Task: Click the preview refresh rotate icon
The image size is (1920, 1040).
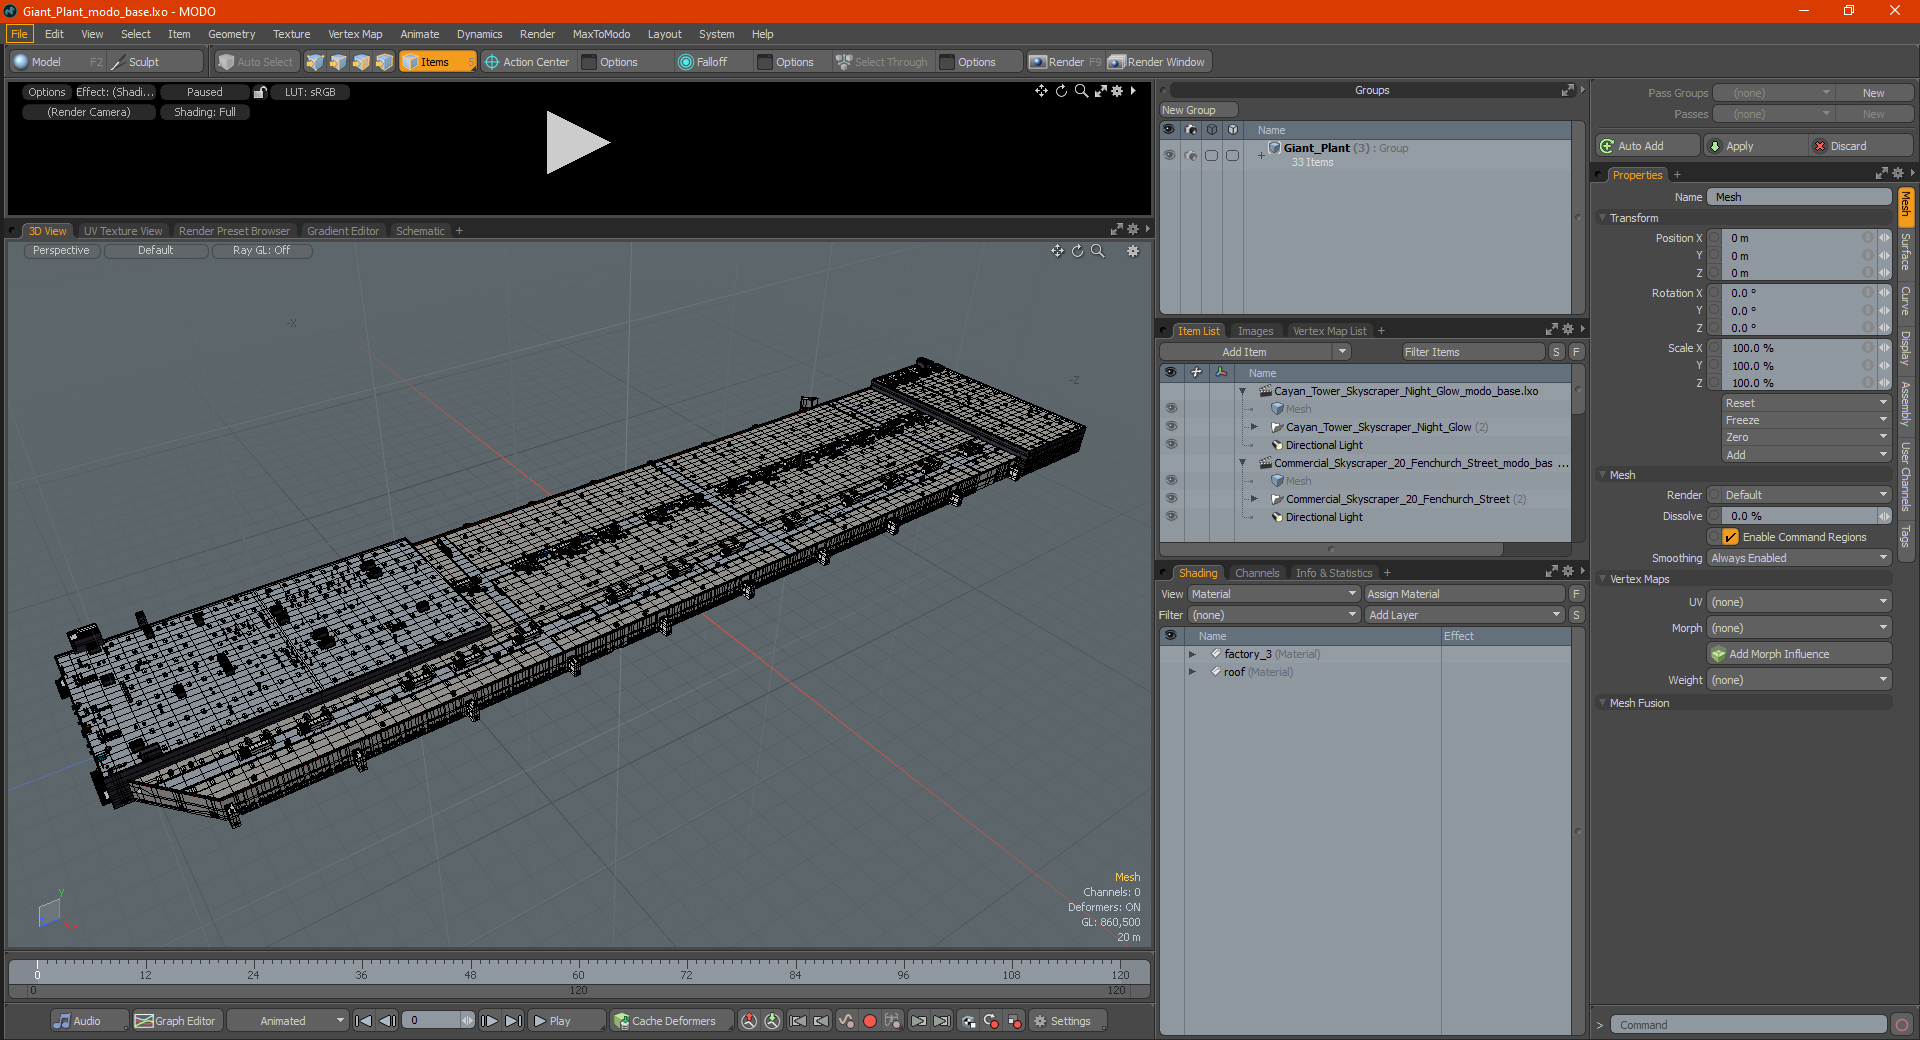Action: pyautogui.click(x=1061, y=91)
